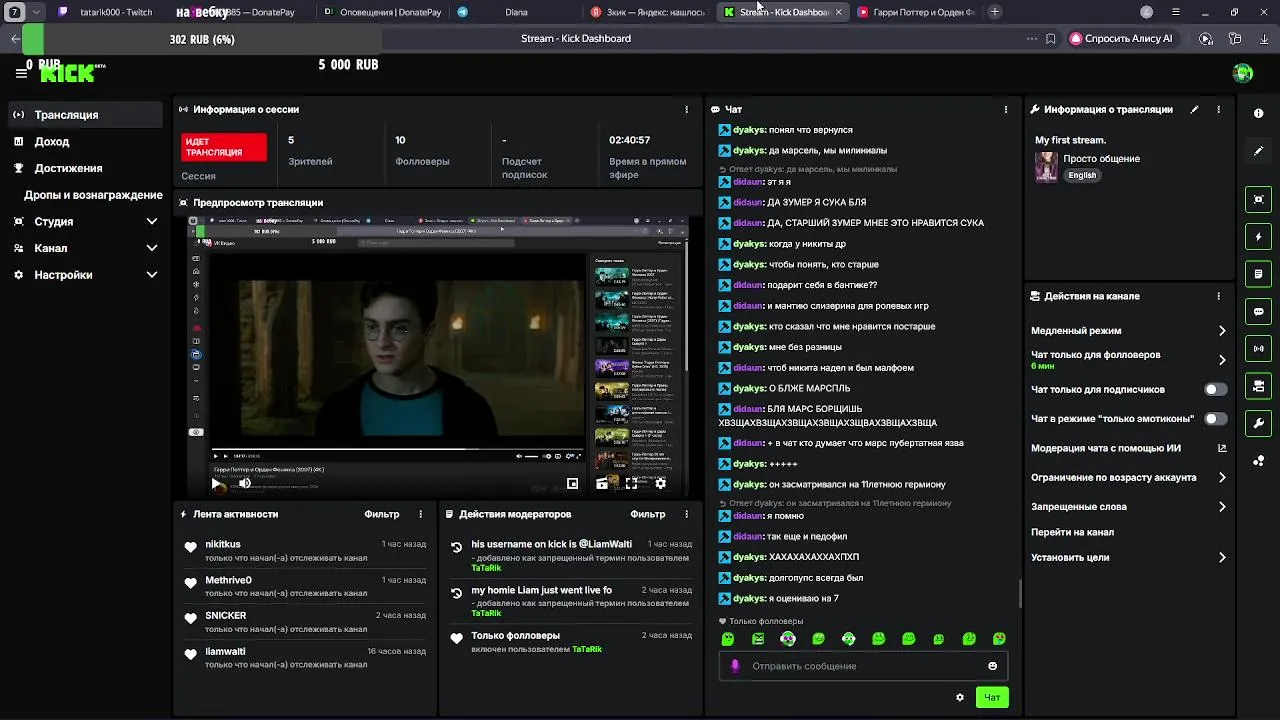Select Трансляция in the left sidebar
The width and height of the screenshot is (1280, 720).
point(85,115)
